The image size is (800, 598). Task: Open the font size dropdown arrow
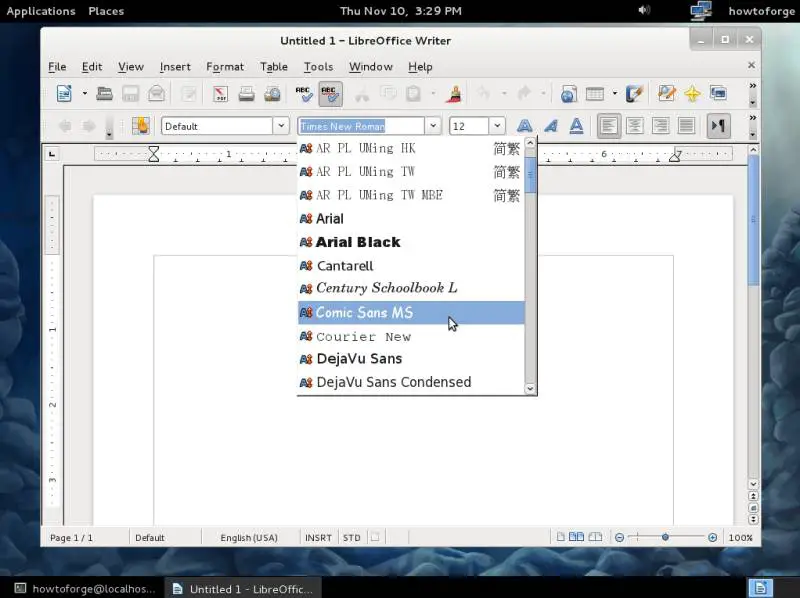coord(497,126)
